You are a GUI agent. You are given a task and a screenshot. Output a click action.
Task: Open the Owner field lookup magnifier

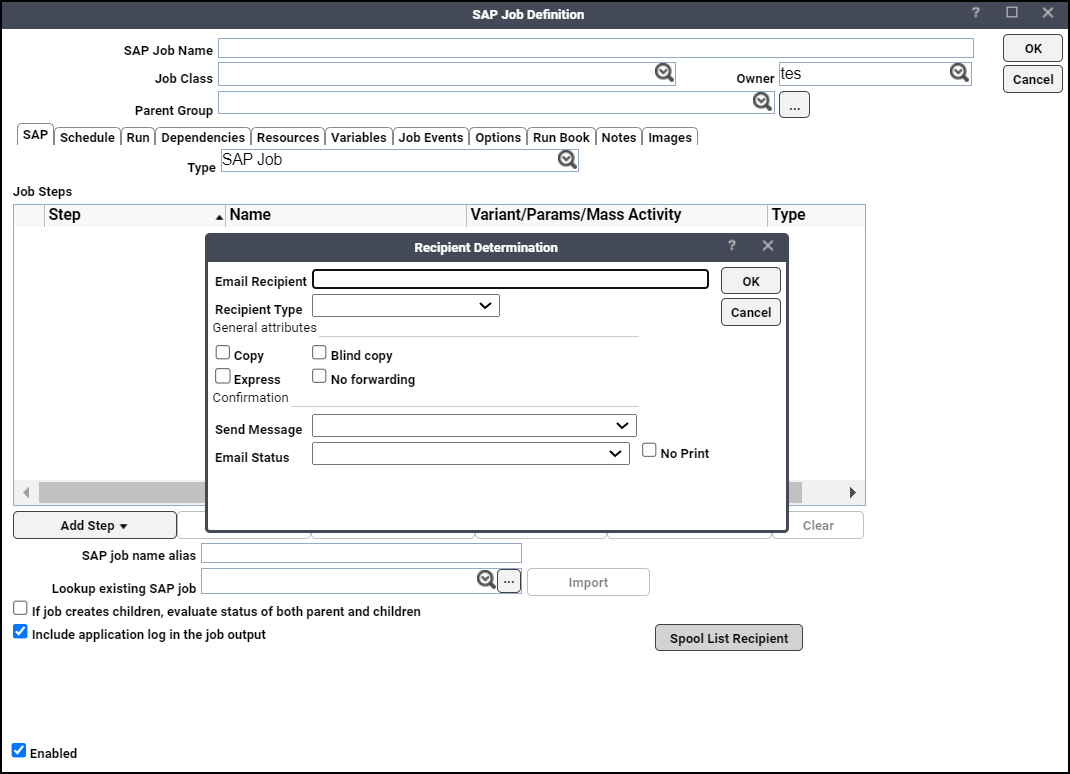tap(958, 72)
